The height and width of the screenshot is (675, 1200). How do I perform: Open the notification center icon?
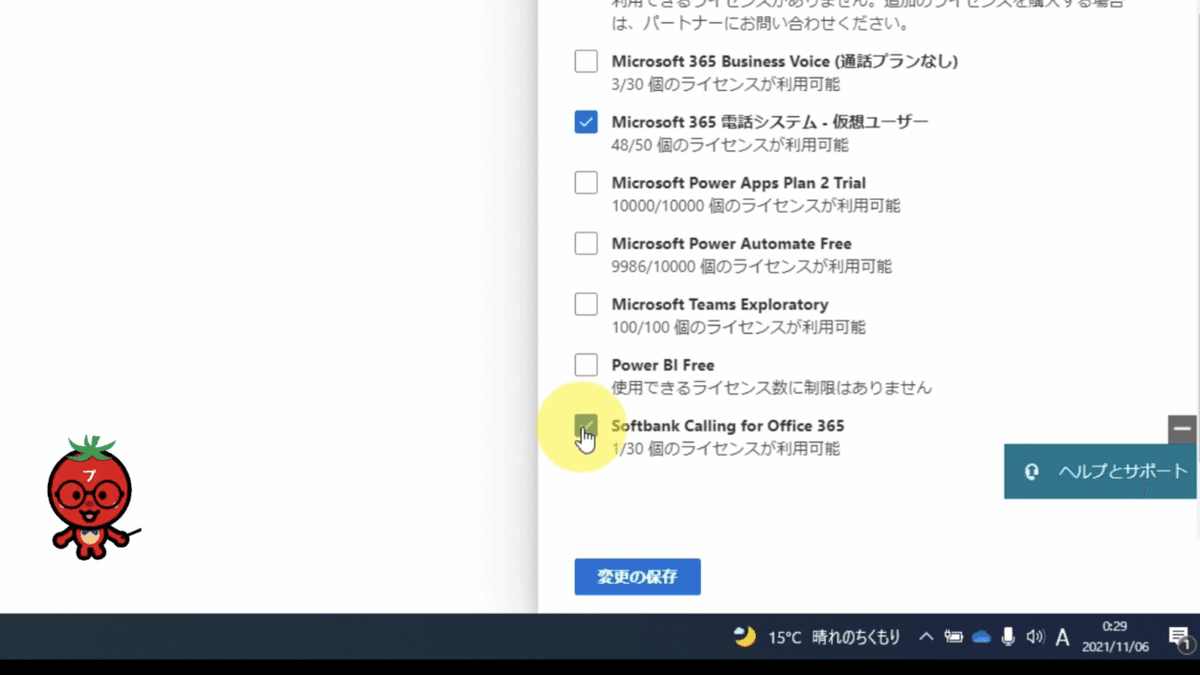pyautogui.click(x=1179, y=637)
